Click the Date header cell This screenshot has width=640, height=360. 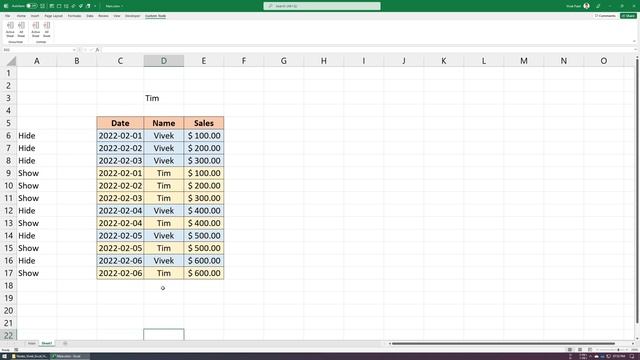[120, 123]
